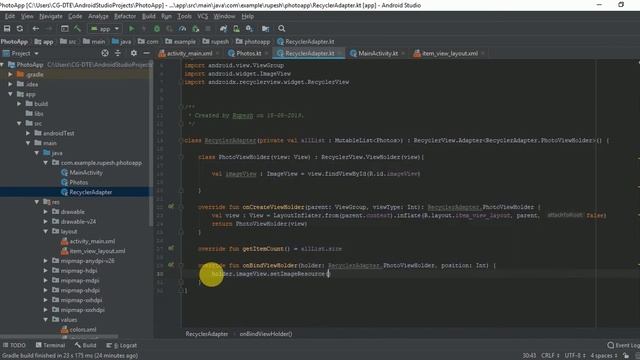Hide the Project panel with minus icon

[146, 53]
